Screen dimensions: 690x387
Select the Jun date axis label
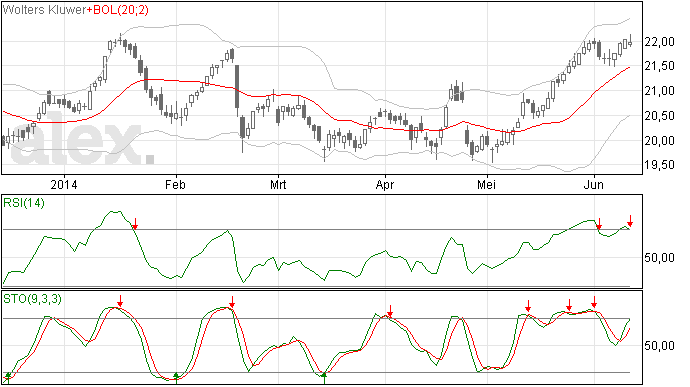(x=594, y=184)
